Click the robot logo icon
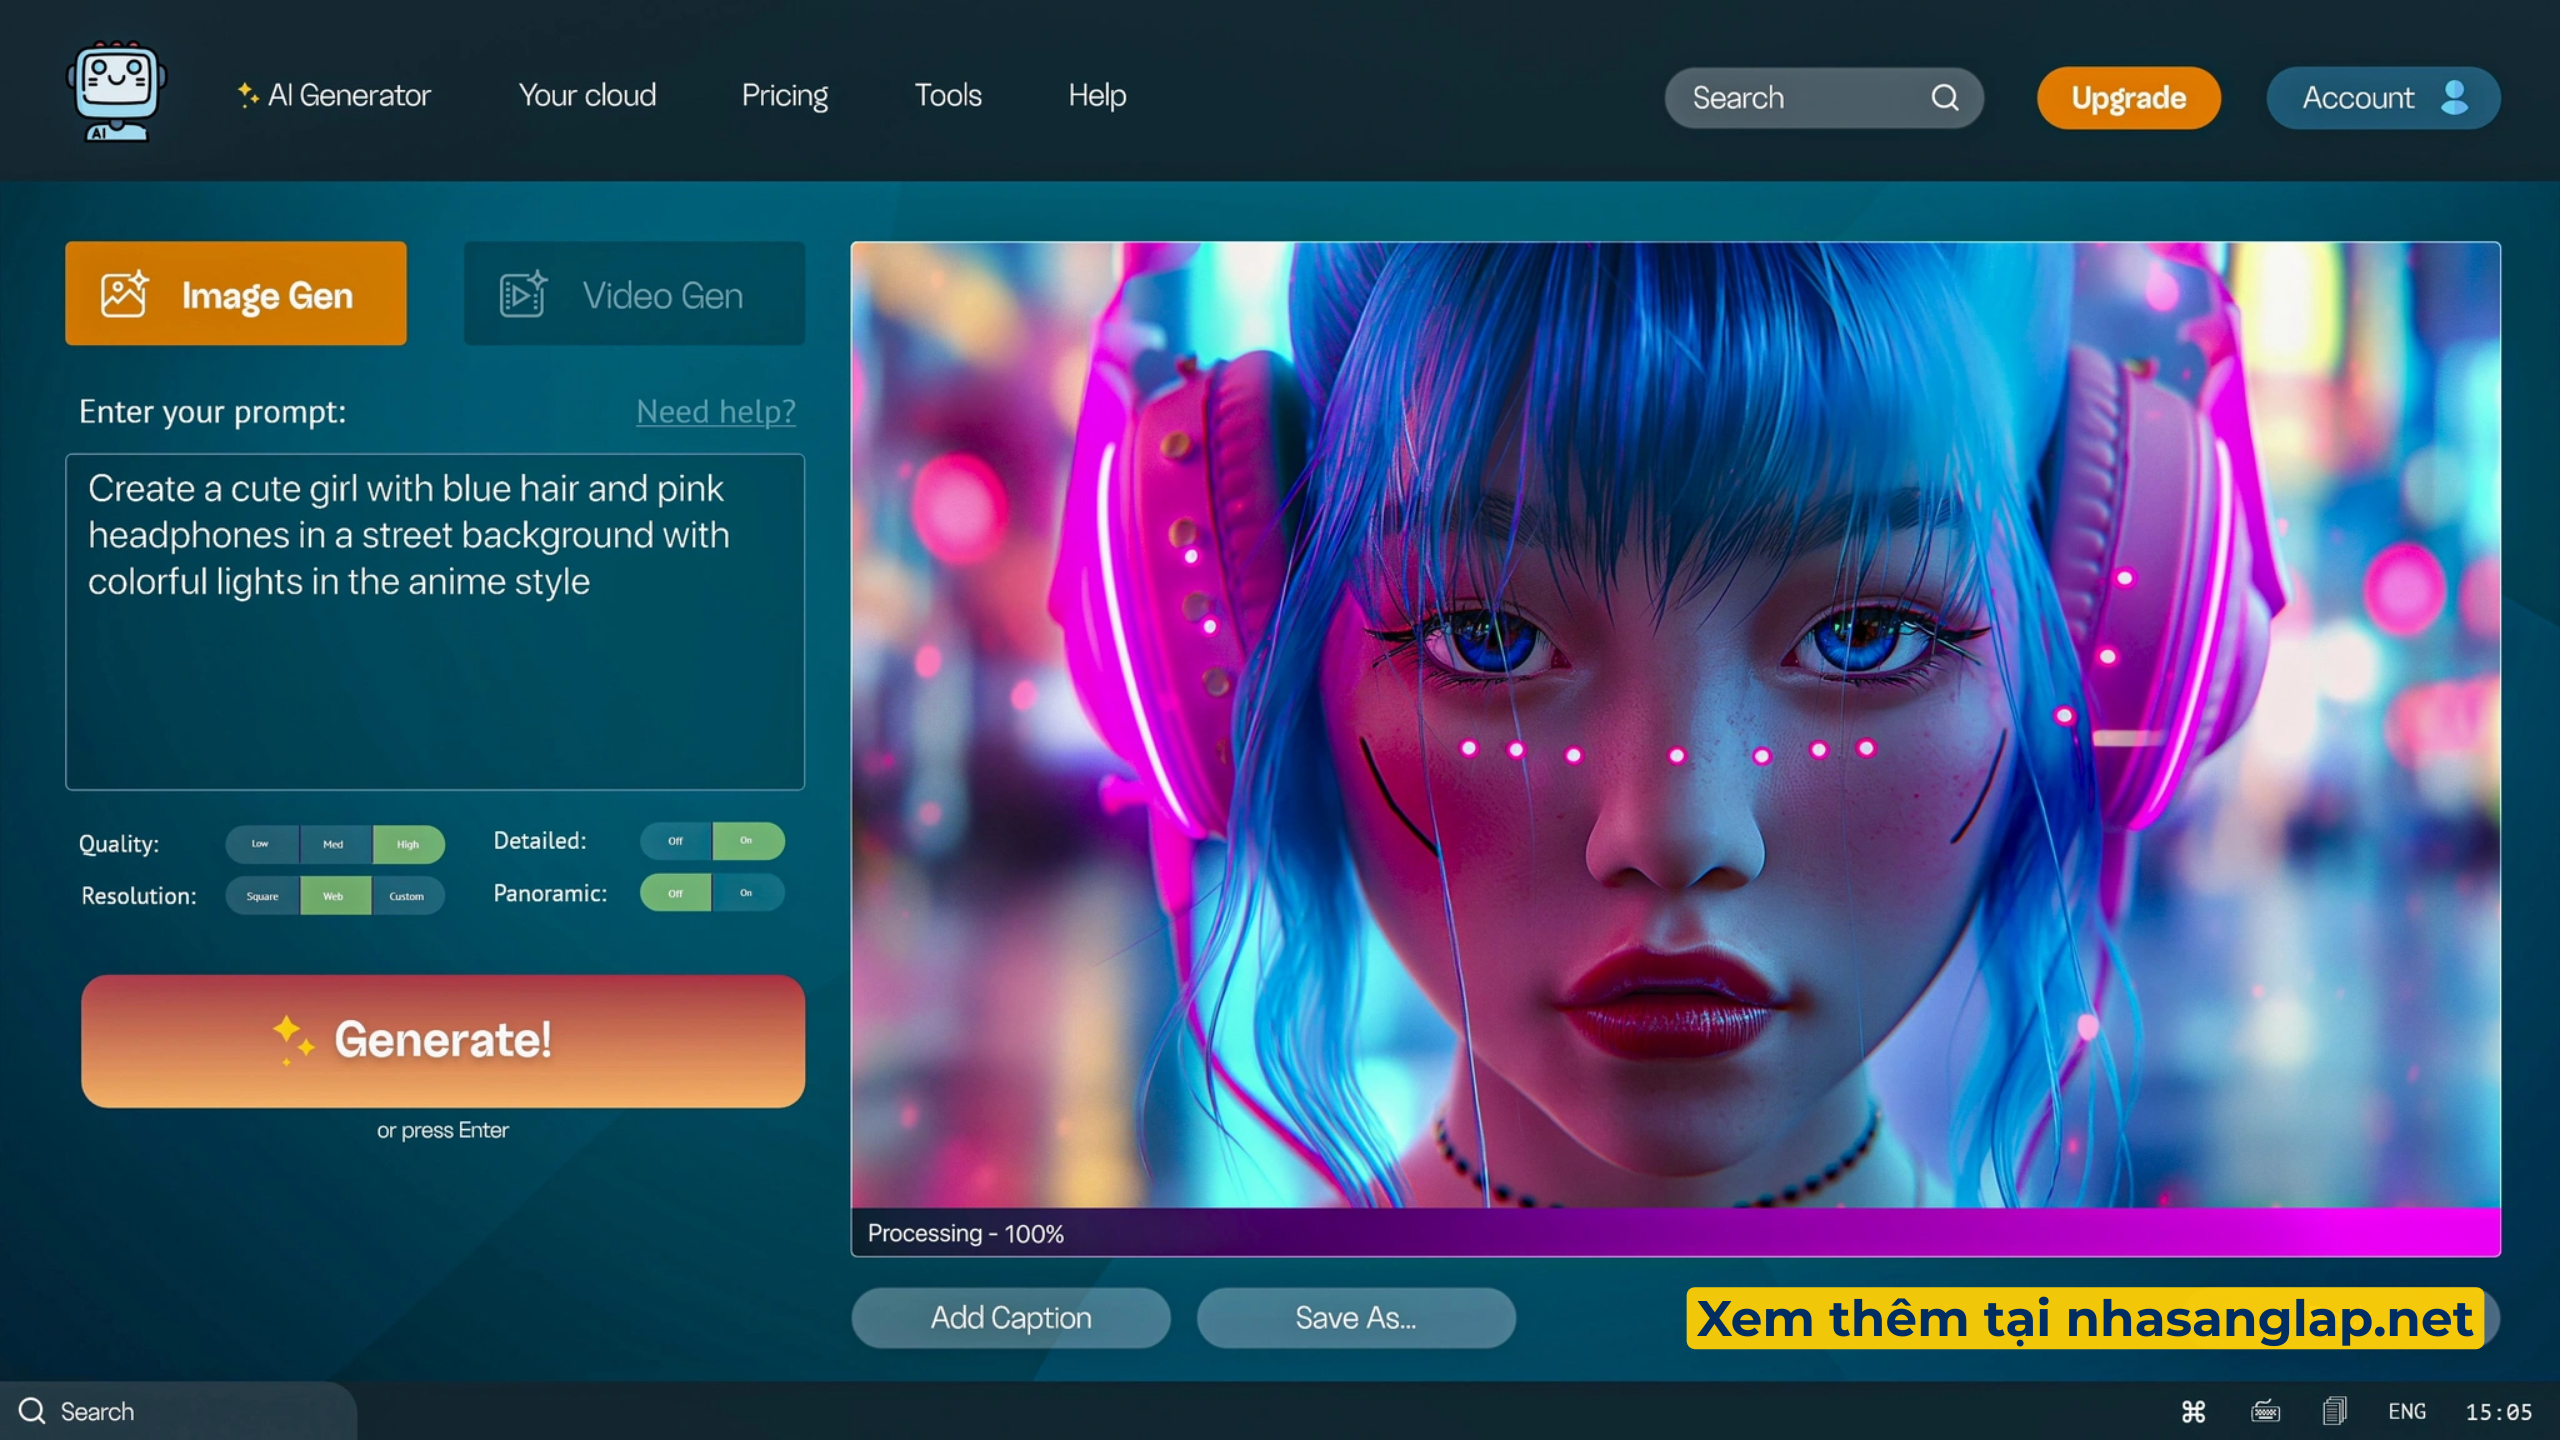This screenshot has width=2560, height=1440. [116, 92]
